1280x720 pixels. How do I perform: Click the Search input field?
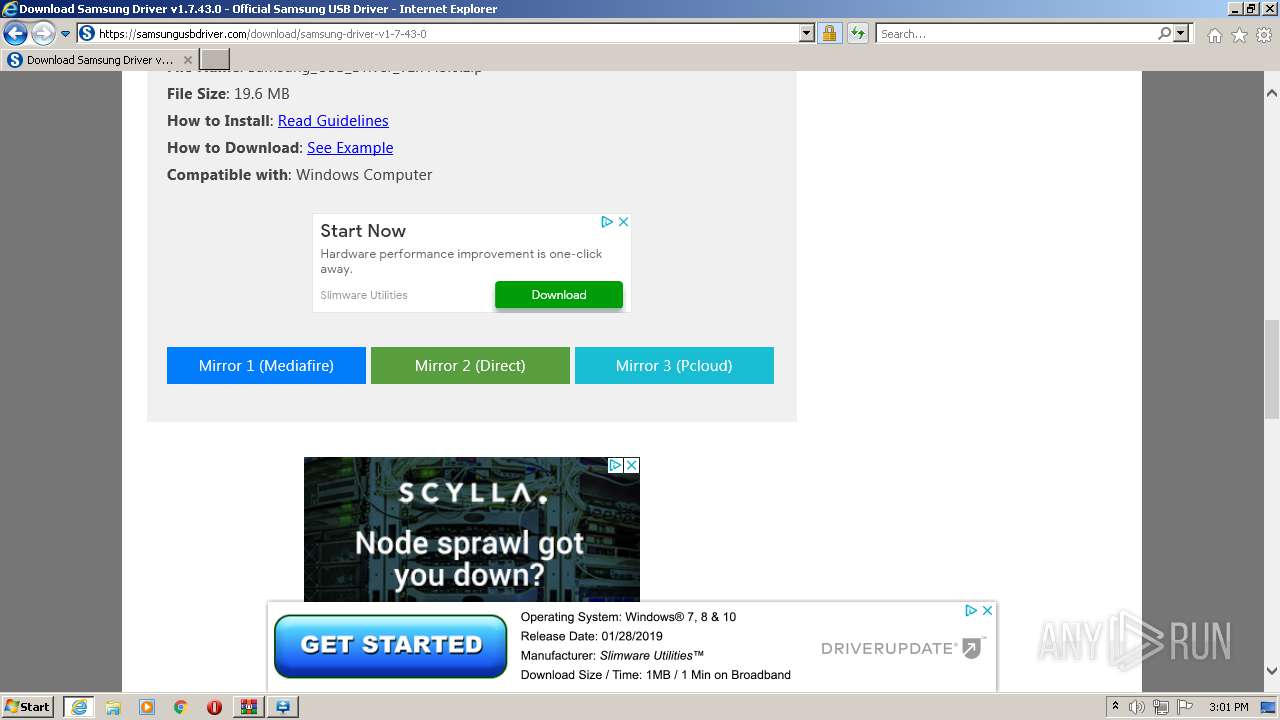point(1015,34)
